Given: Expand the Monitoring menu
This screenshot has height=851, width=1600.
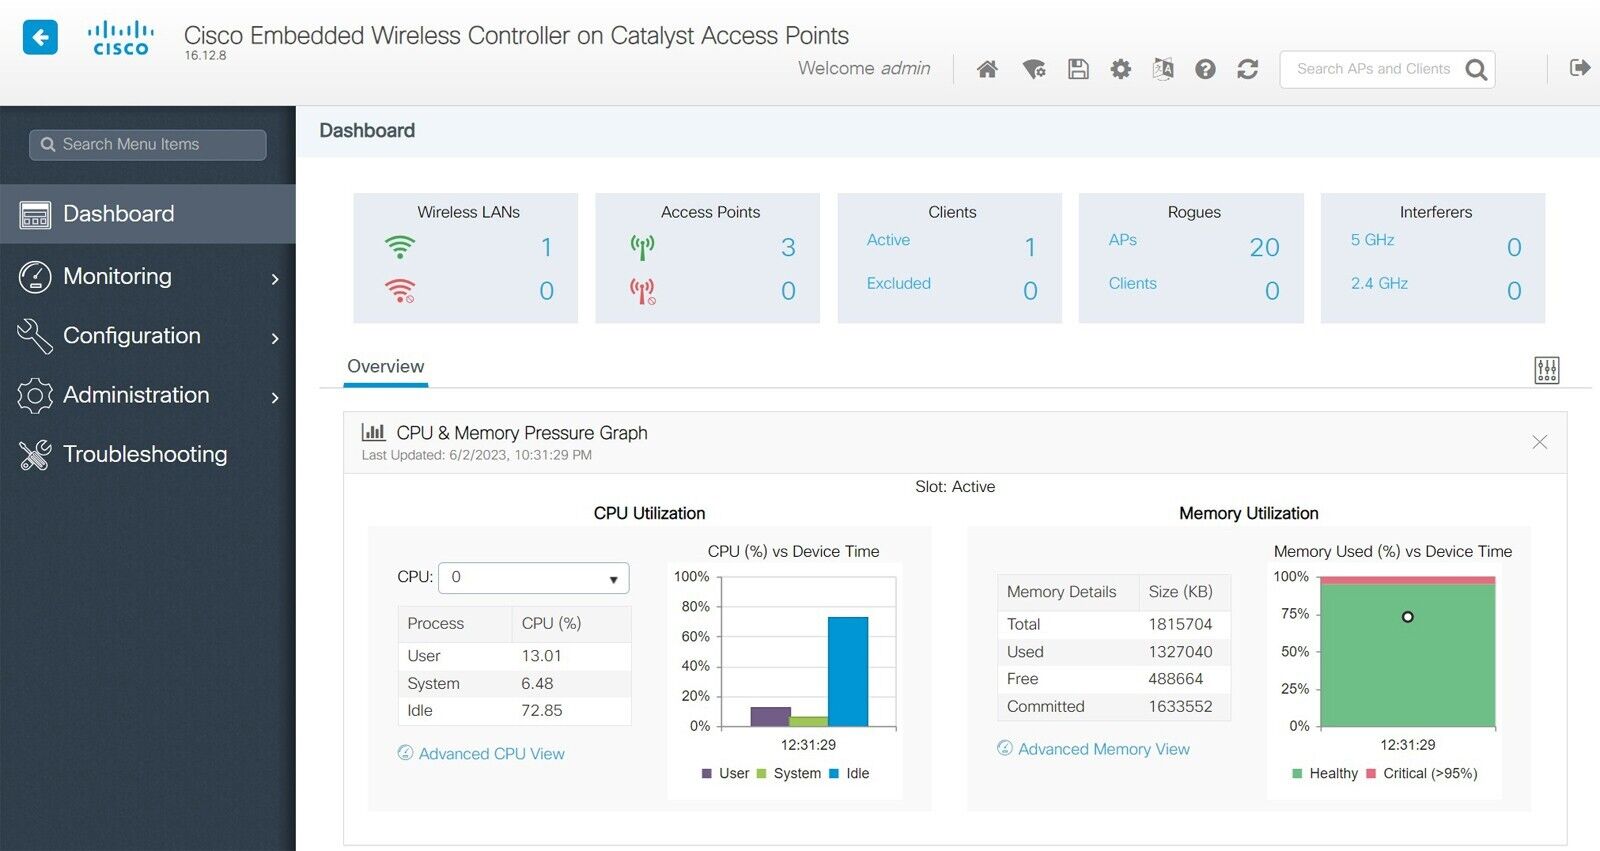Looking at the screenshot, I should [x=148, y=277].
